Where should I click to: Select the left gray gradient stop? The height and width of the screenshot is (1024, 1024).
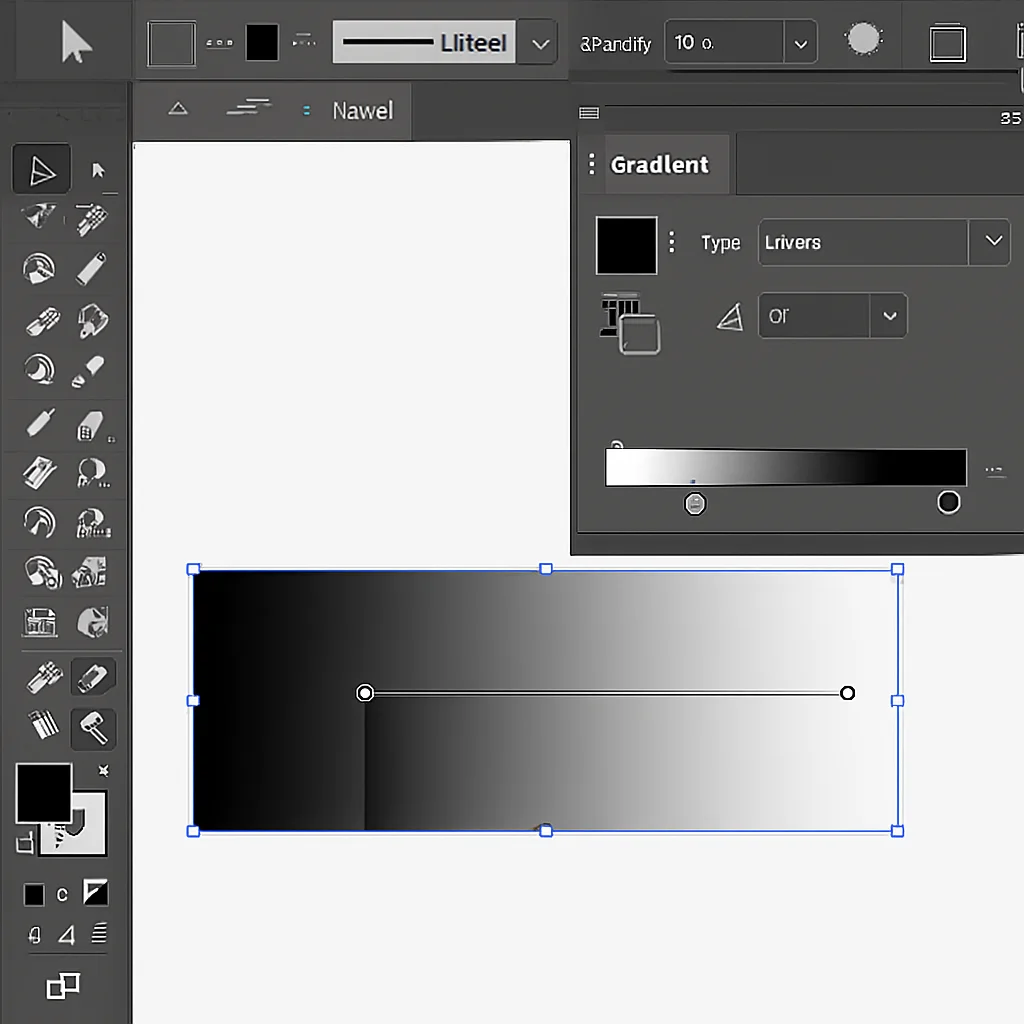tap(695, 504)
